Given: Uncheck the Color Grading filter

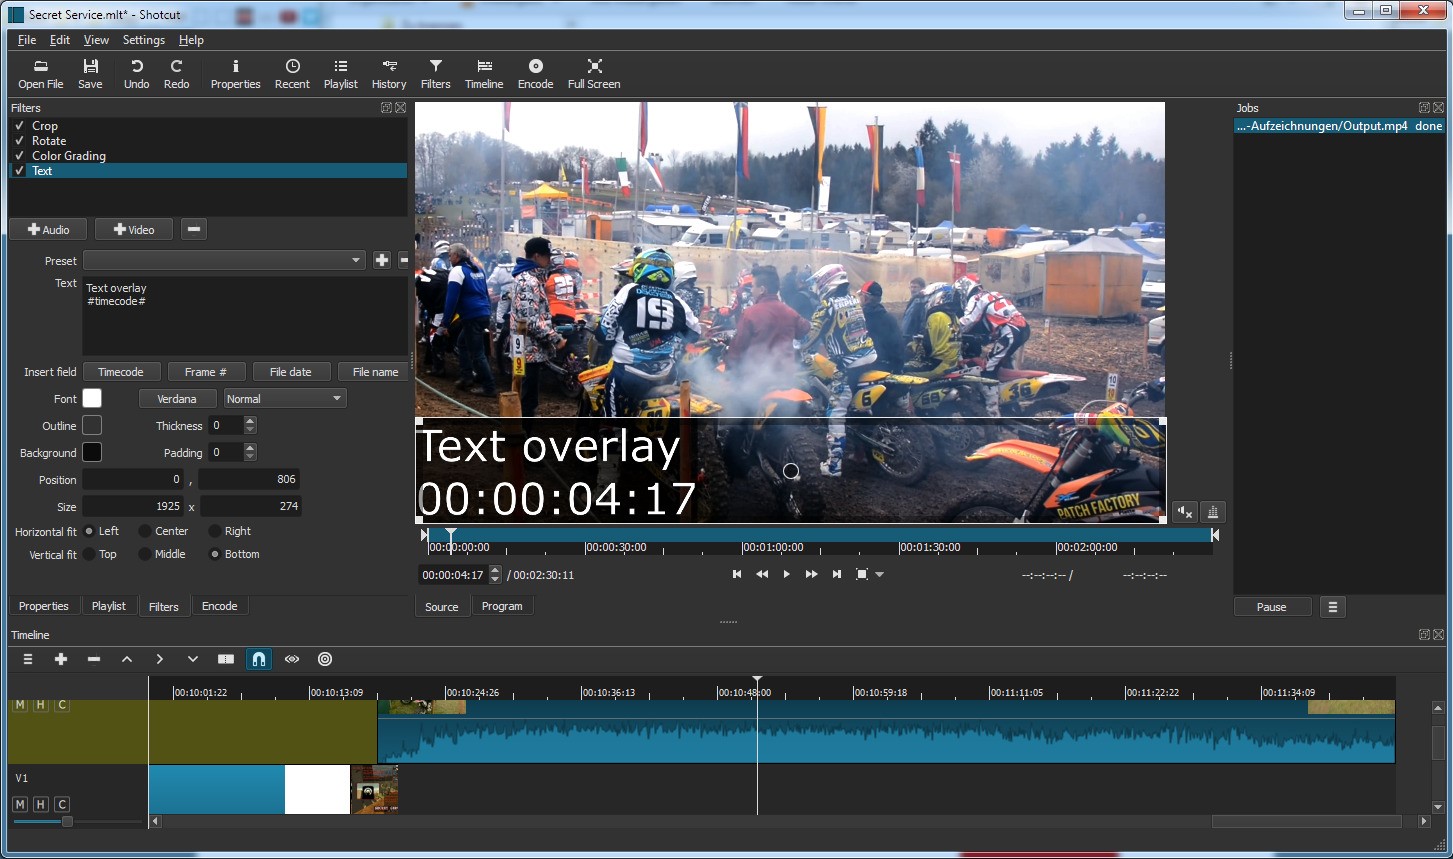Looking at the screenshot, I should coord(19,156).
